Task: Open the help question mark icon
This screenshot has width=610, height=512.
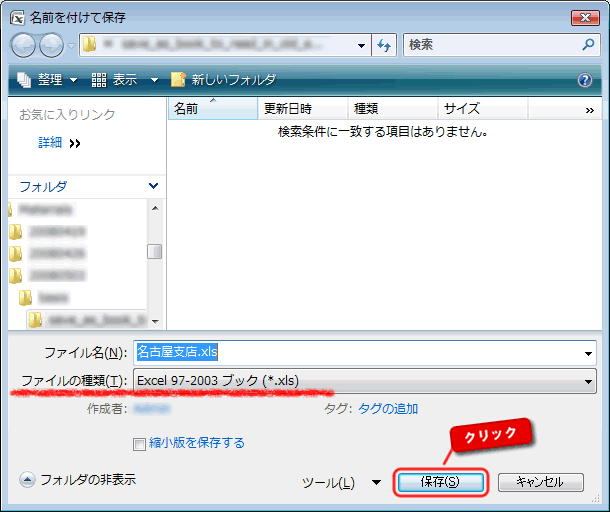Action: point(585,80)
